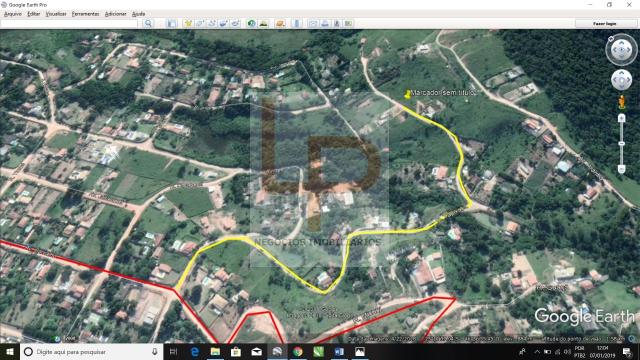Click the search magnifier icon
The width and height of the screenshot is (640, 360).
point(148,24)
